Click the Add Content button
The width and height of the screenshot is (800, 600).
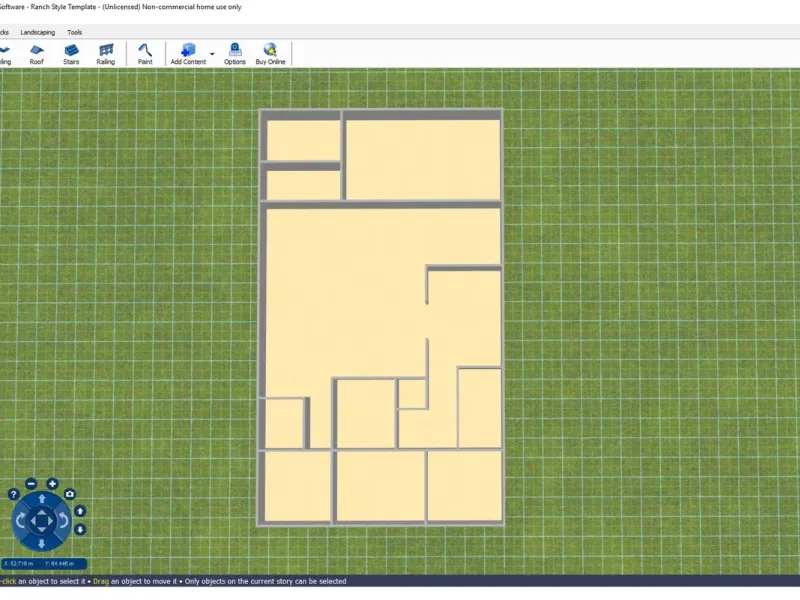tap(188, 55)
